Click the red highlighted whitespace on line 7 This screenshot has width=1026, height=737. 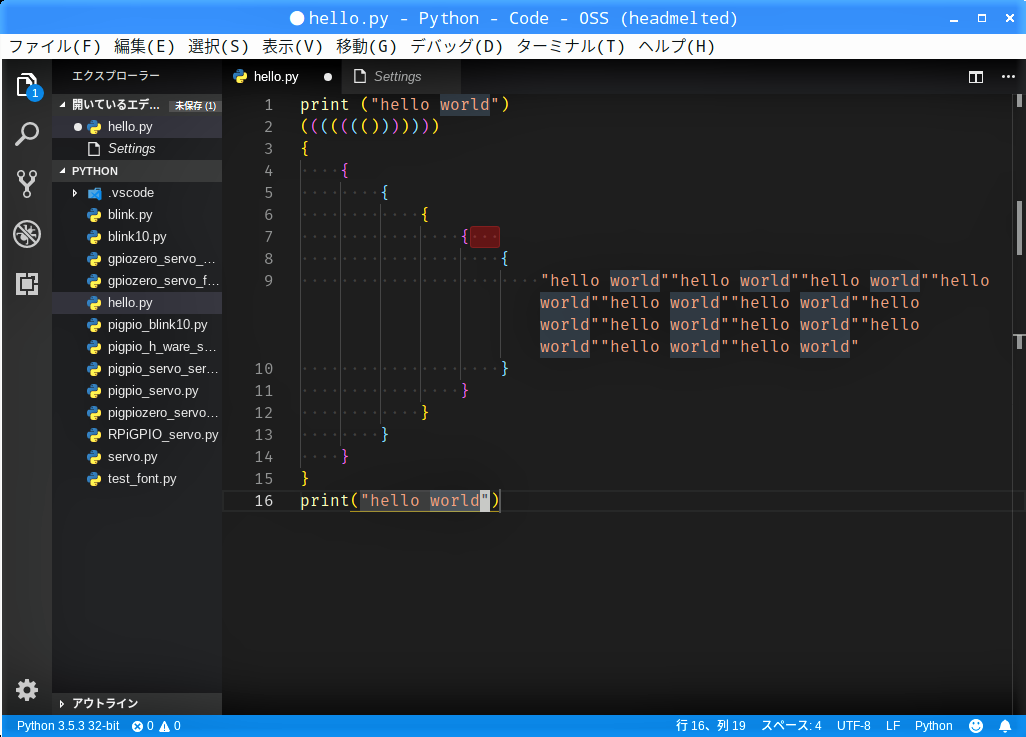(485, 237)
